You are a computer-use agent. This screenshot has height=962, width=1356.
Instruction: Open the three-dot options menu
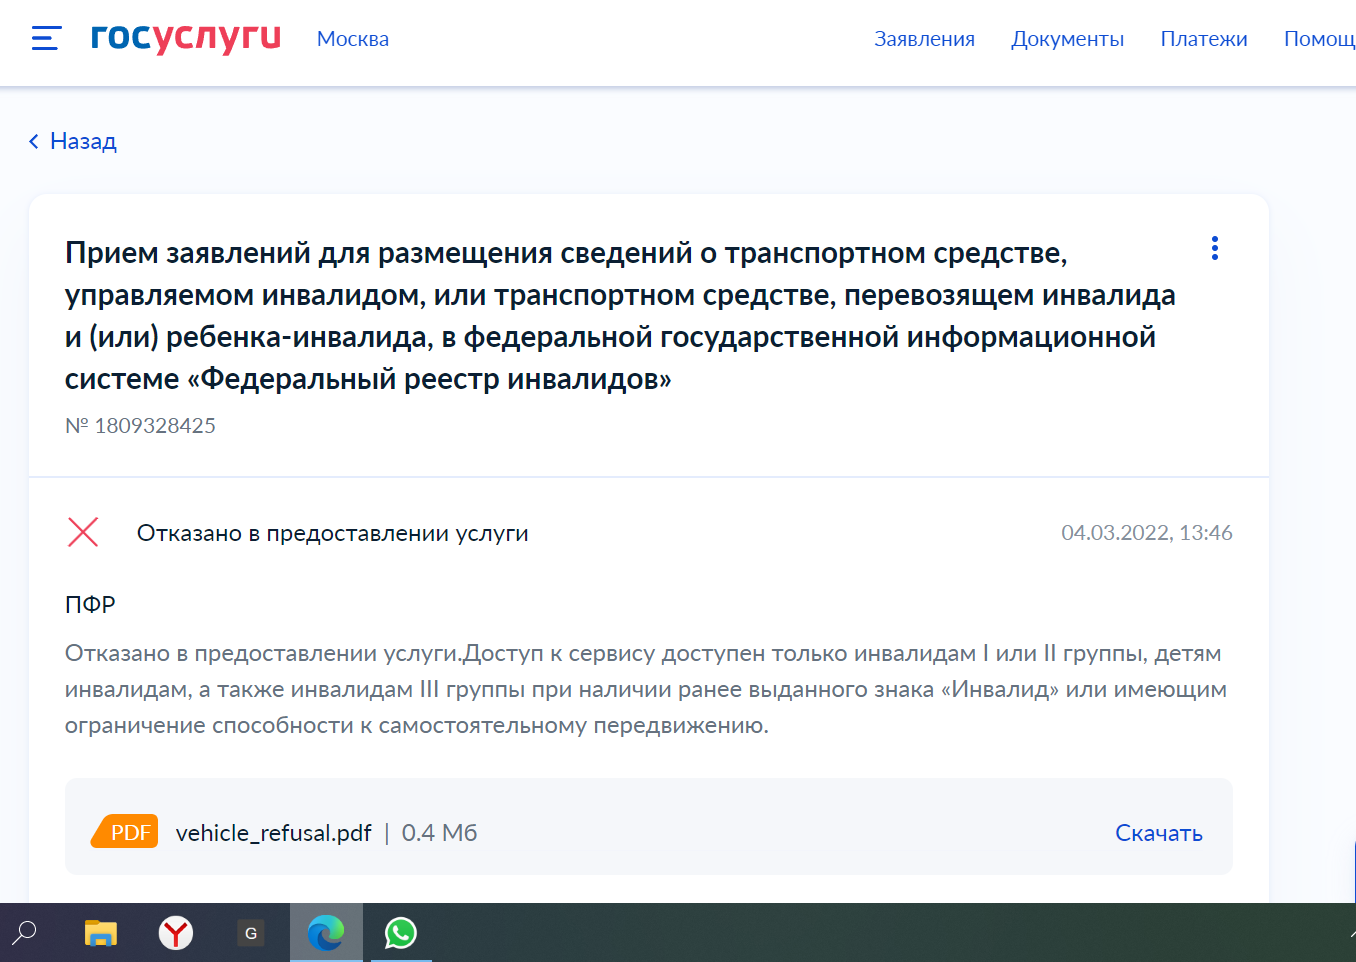click(x=1215, y=248)
